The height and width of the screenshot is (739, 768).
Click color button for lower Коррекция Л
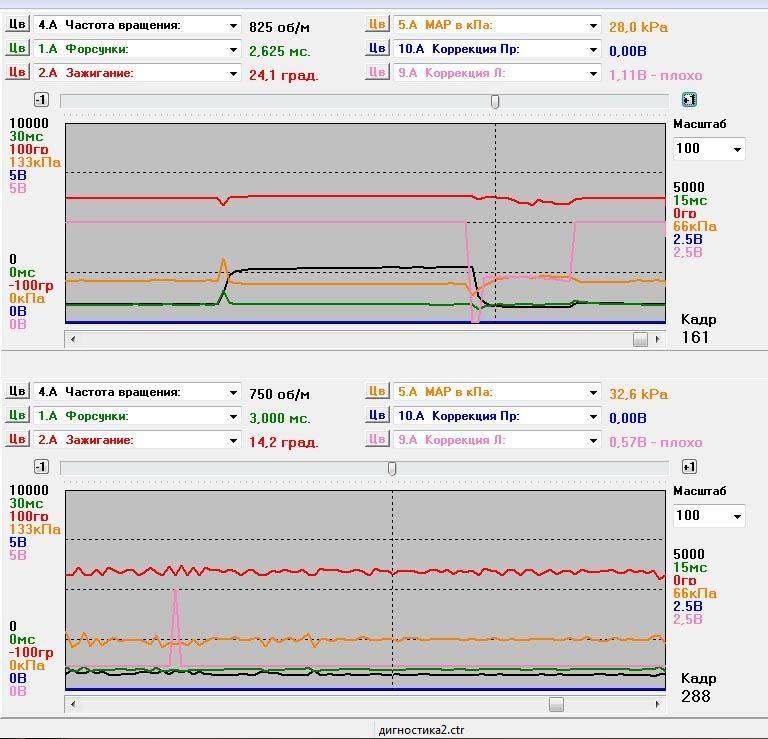(376, 439)
